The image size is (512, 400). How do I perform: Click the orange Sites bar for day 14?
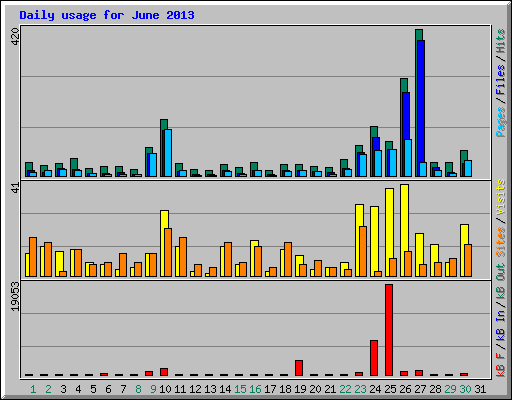[228, 259]
